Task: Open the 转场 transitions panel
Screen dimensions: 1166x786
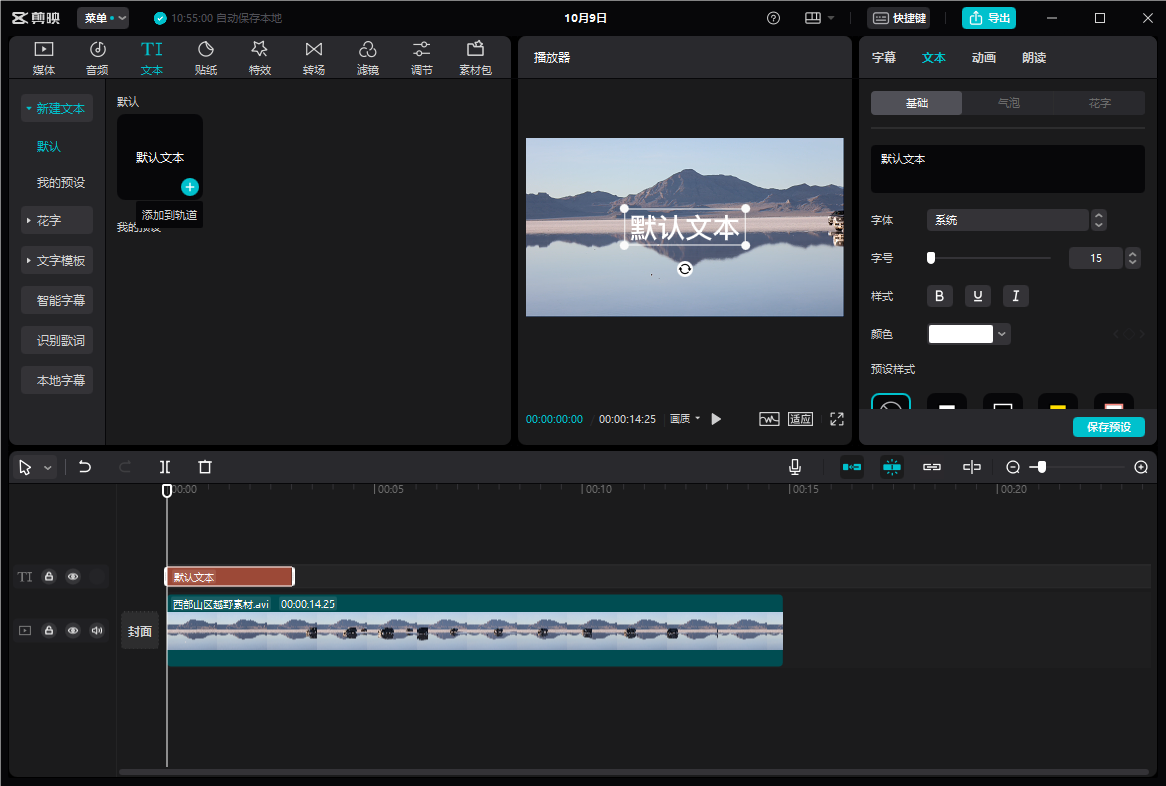Action: 314,57
